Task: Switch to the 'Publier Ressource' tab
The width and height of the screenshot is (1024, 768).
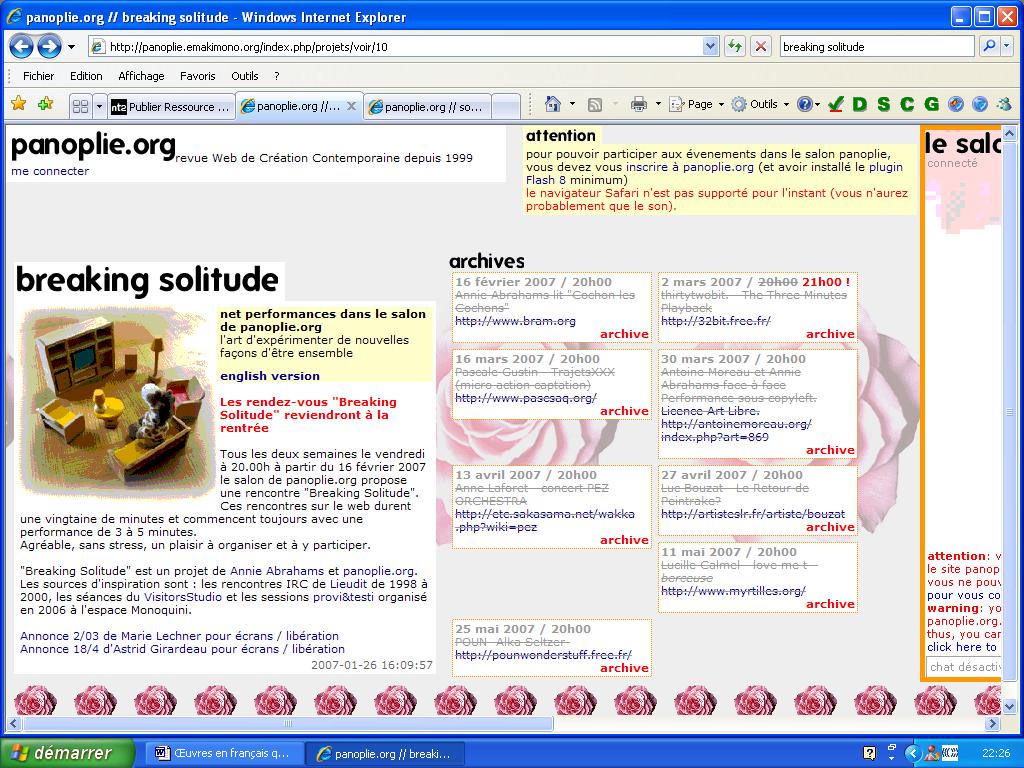Action: click(x=171, y=106)
